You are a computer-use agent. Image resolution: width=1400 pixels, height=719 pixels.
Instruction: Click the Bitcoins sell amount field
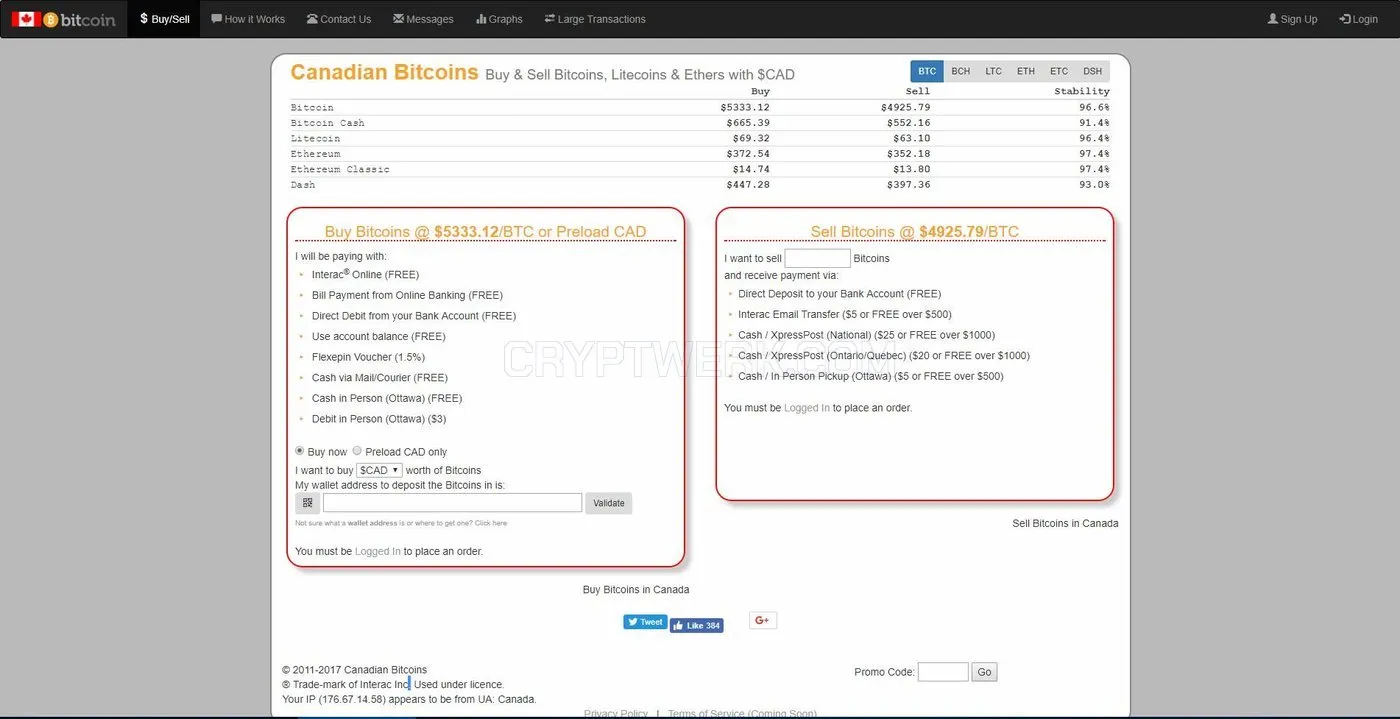tap(817, 258)
